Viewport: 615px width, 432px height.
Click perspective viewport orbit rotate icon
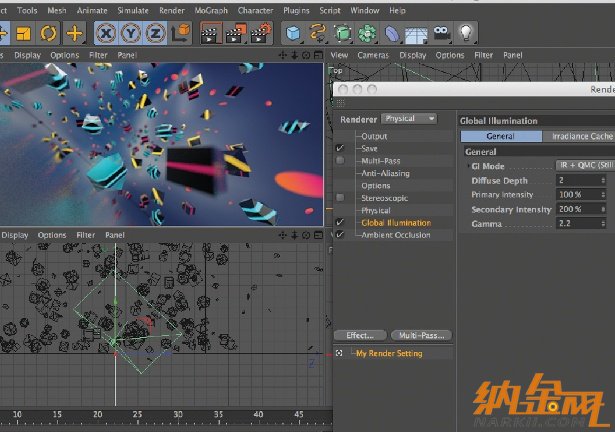[306, 55]
